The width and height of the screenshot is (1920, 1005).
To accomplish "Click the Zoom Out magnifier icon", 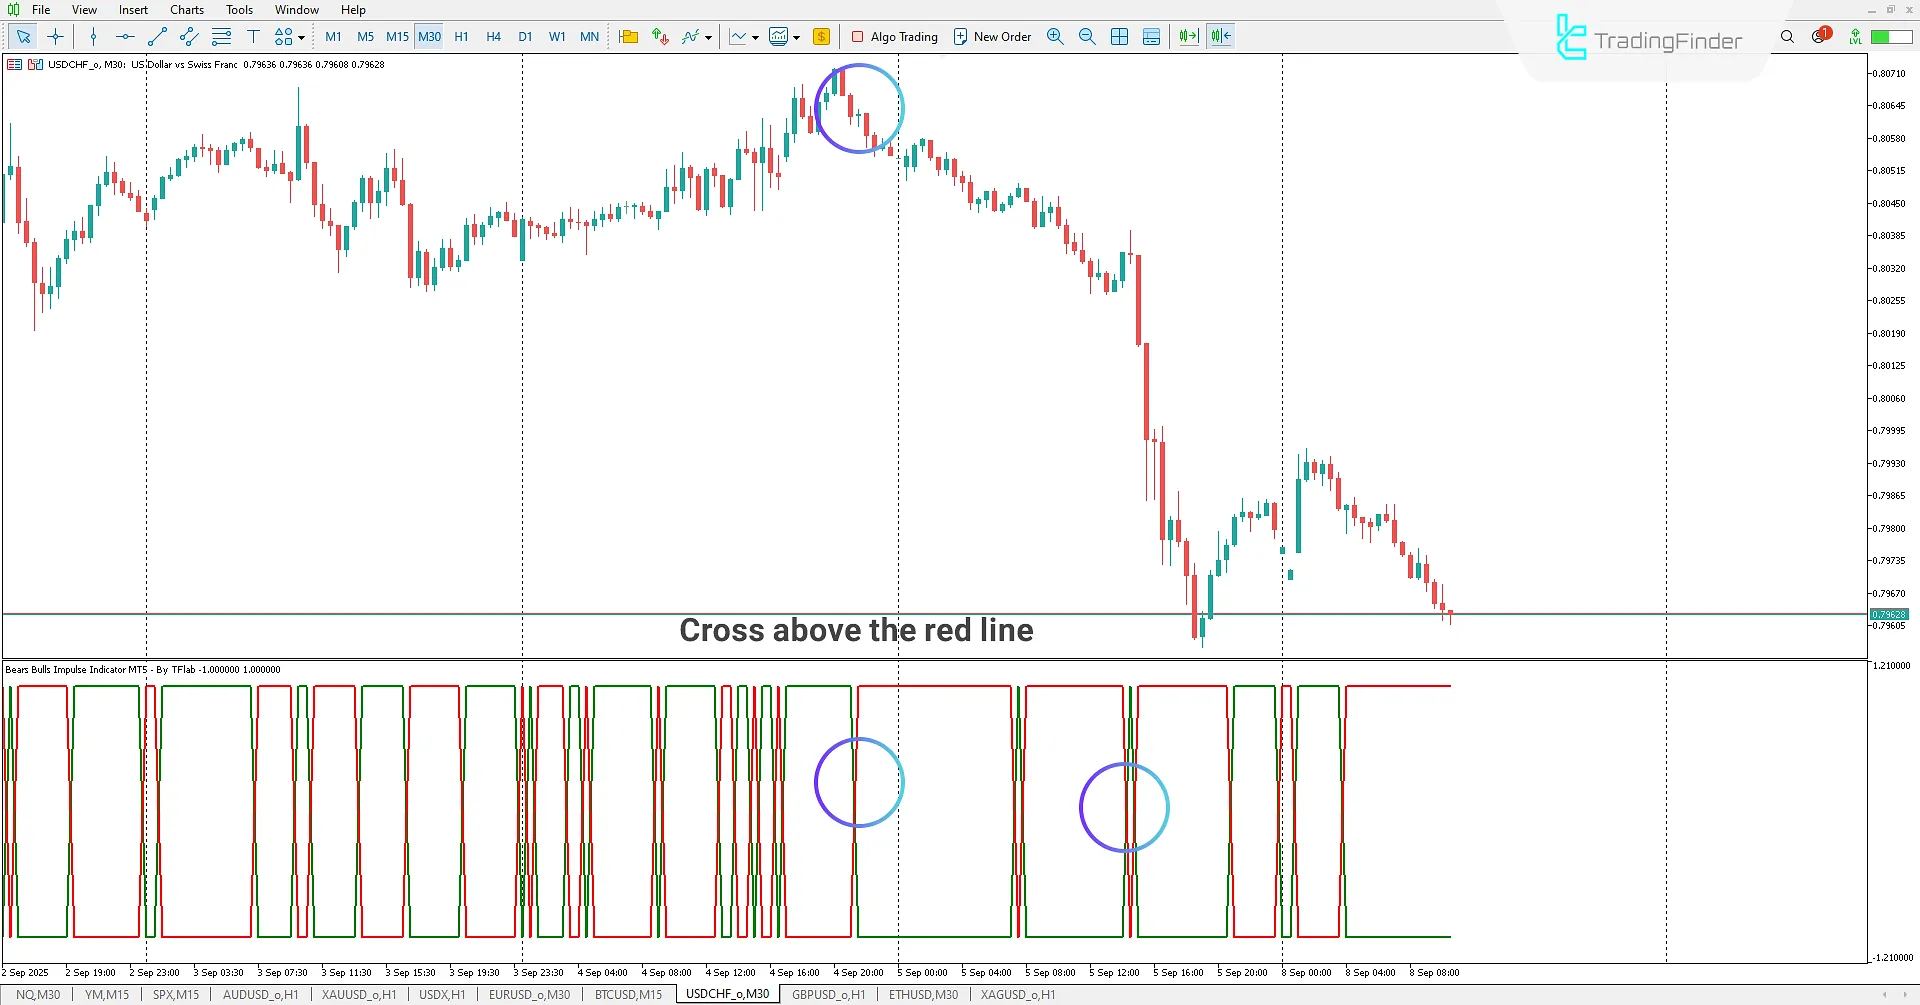I will 1087,36.
